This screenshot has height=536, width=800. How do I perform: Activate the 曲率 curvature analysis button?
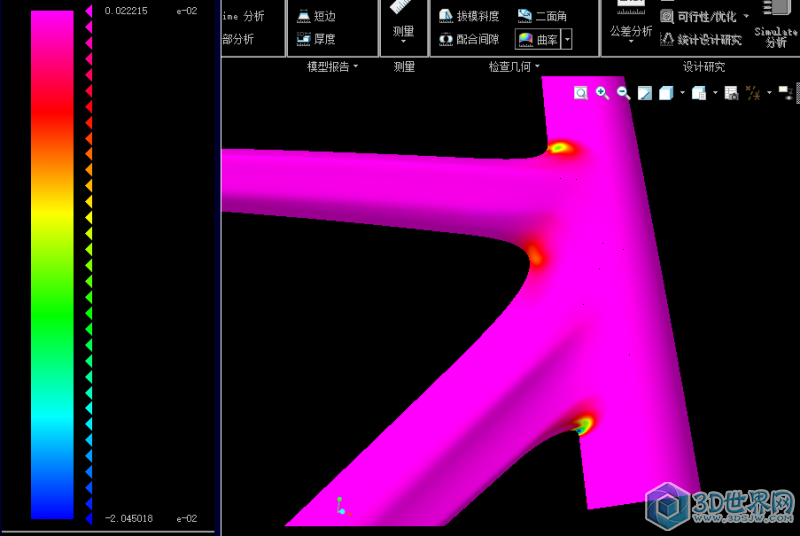(538, 39)
